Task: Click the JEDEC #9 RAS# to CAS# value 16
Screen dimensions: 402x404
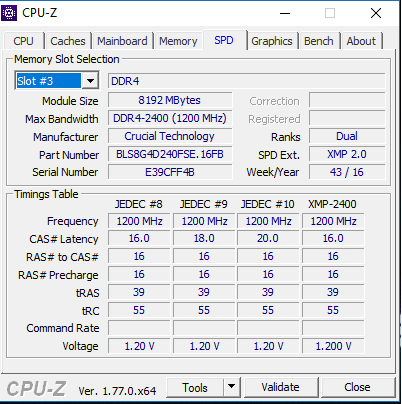Action: 204,256
